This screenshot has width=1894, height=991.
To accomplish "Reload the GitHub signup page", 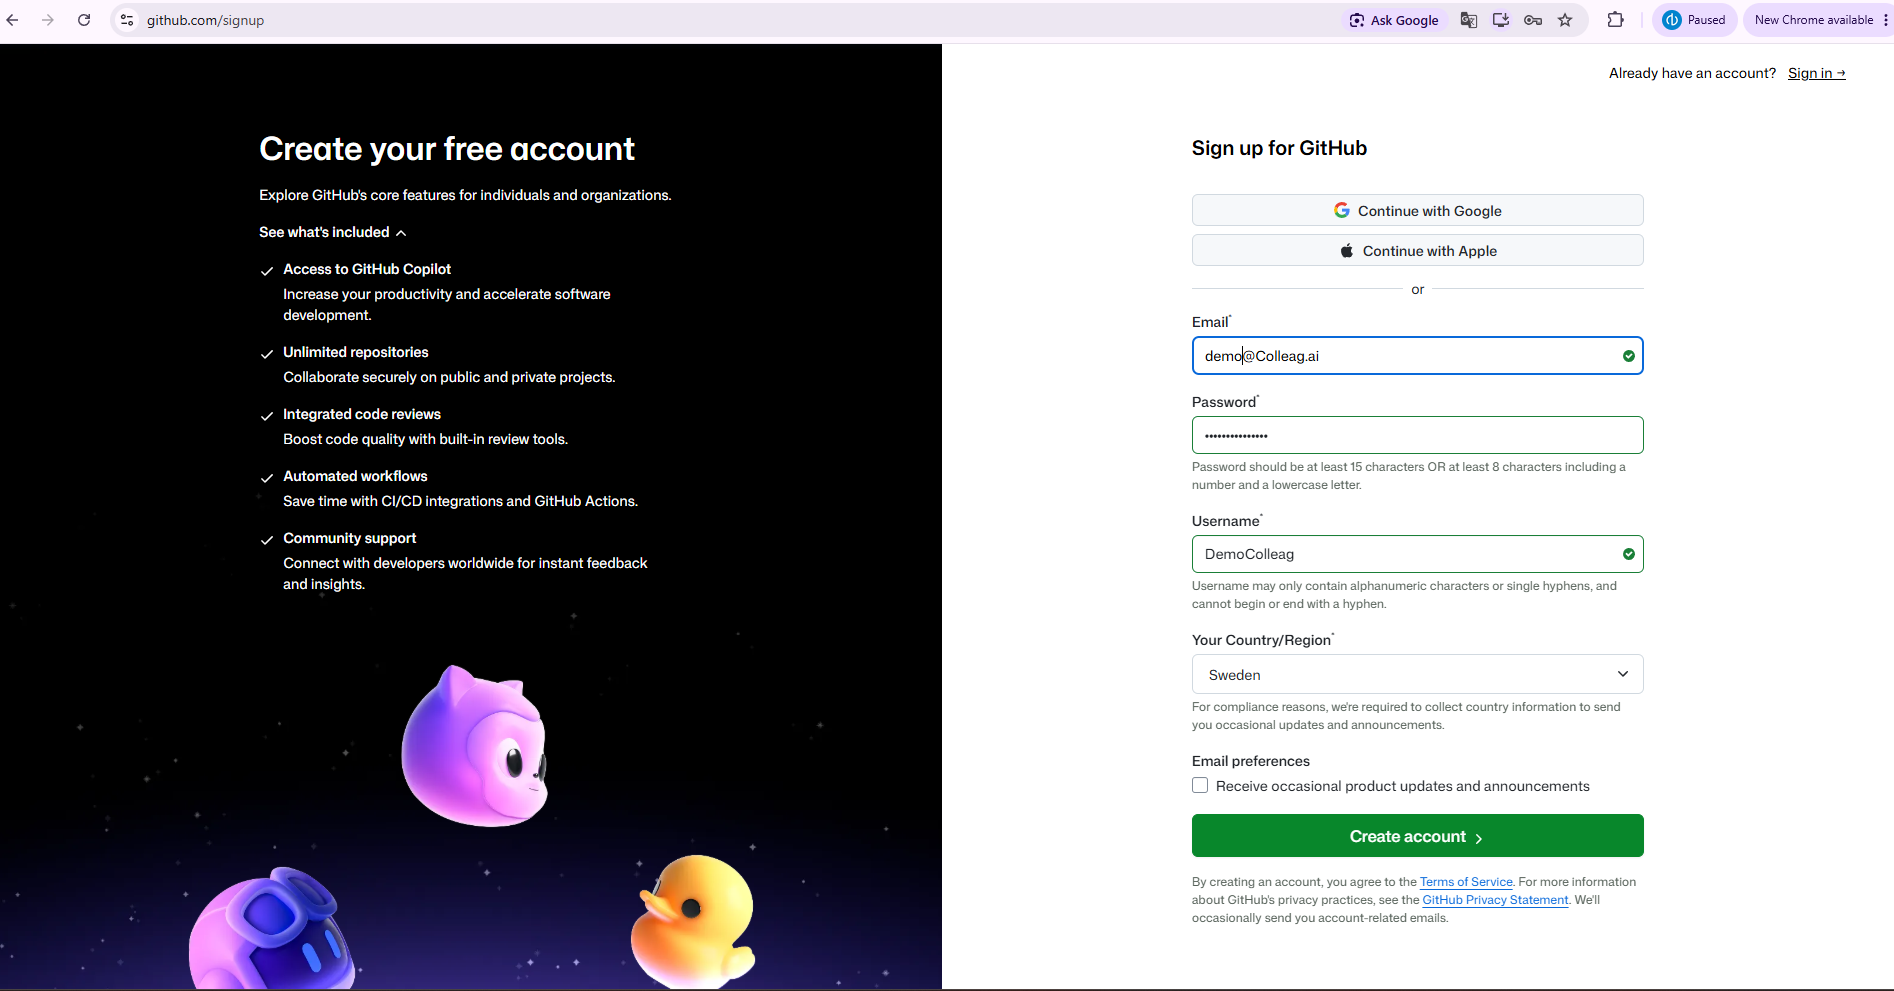I will click(x=84, y=20).
